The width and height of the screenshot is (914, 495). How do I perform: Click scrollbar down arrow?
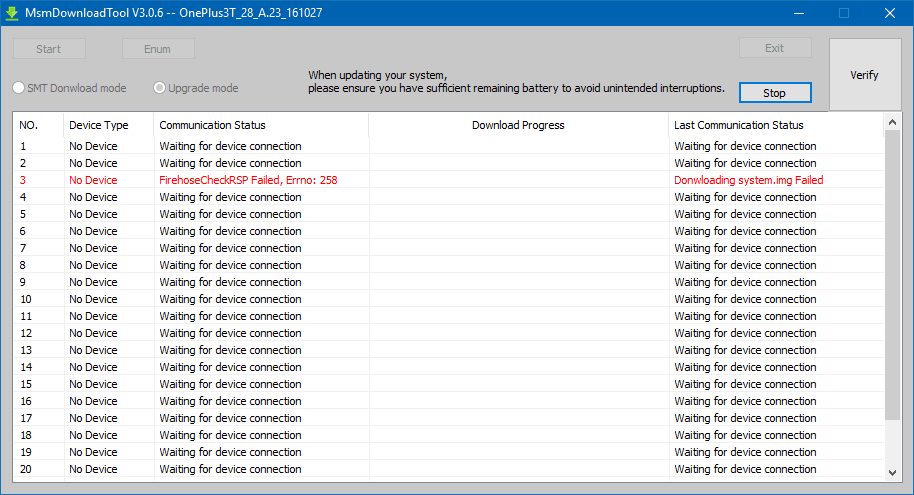(892, 472)
